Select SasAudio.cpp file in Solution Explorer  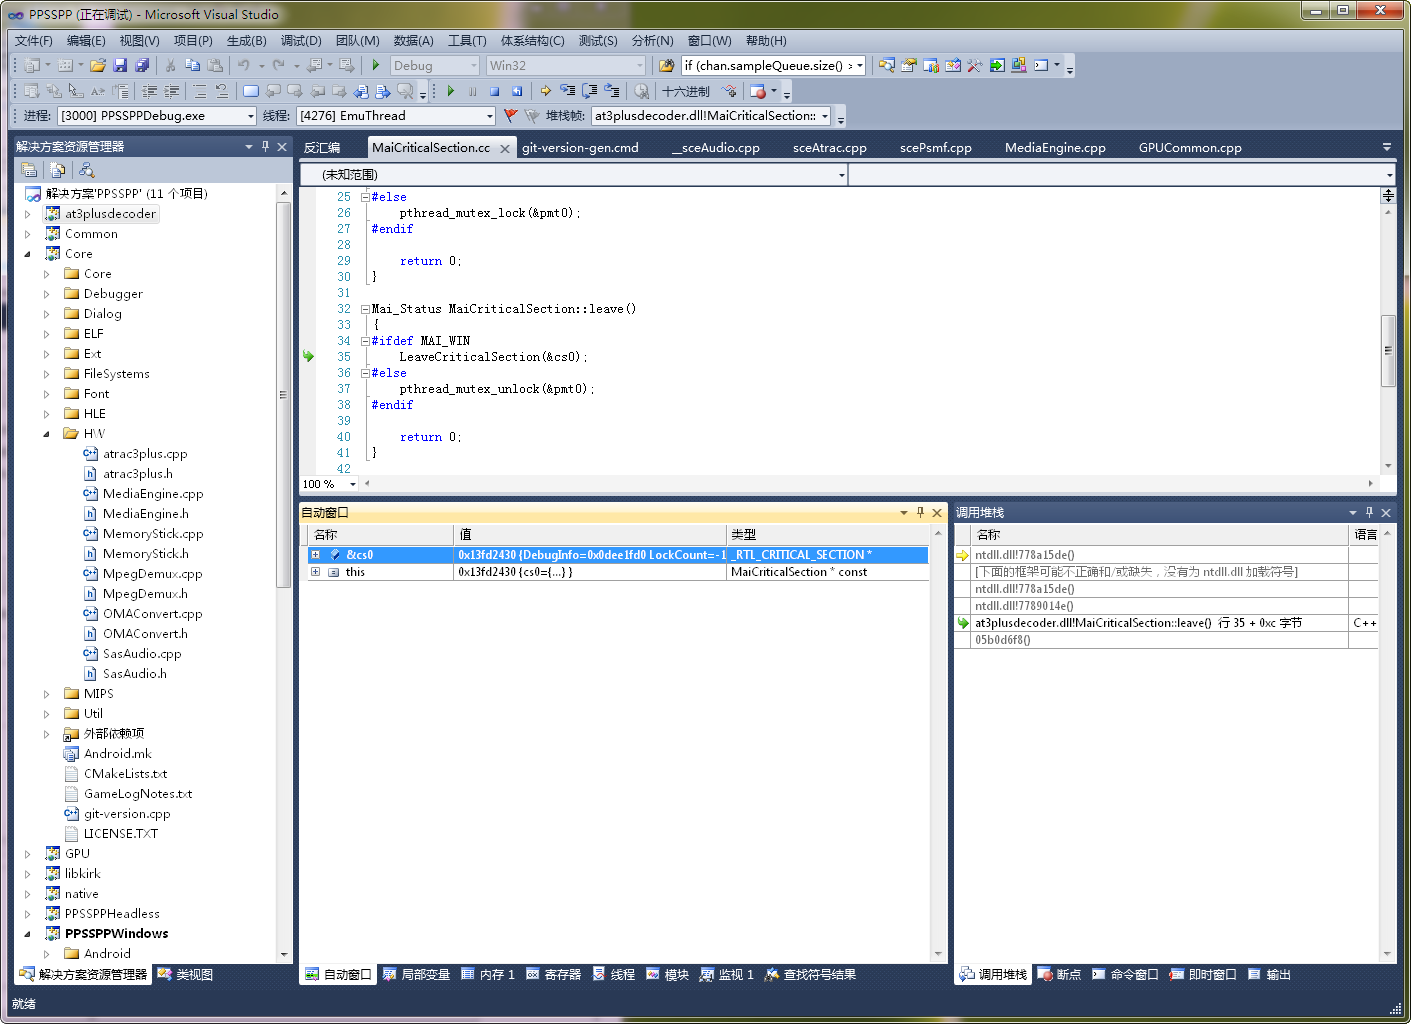tap(142, 654)
